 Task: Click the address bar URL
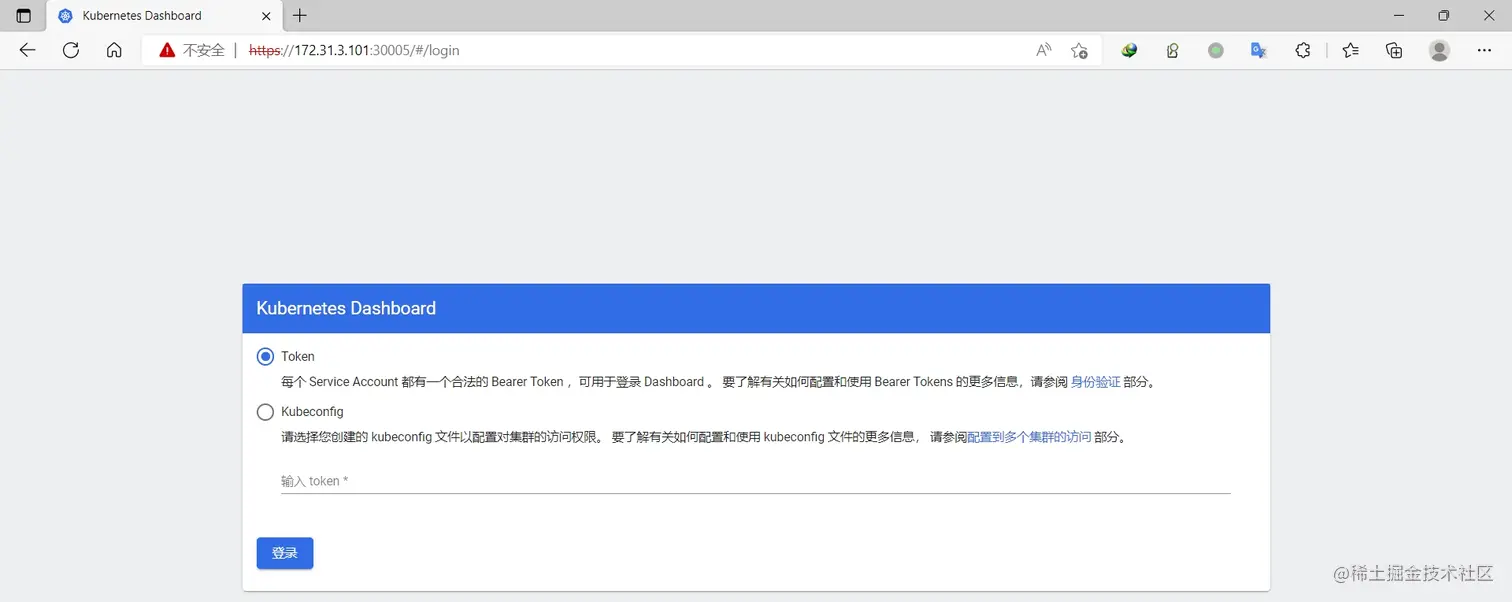click(x=354, y=50)
